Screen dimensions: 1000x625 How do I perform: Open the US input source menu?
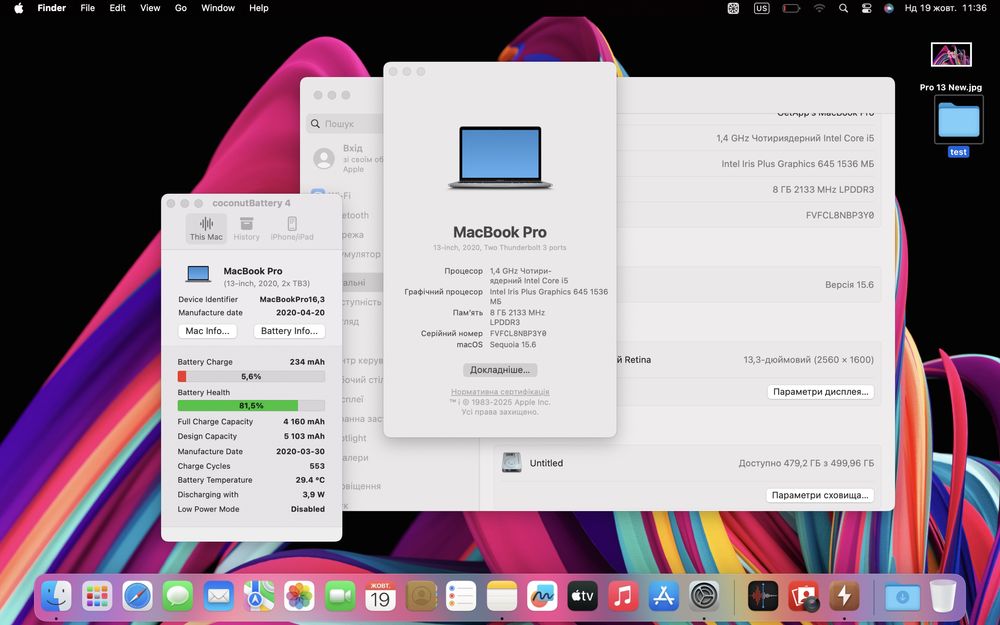(x=761, y=8)
